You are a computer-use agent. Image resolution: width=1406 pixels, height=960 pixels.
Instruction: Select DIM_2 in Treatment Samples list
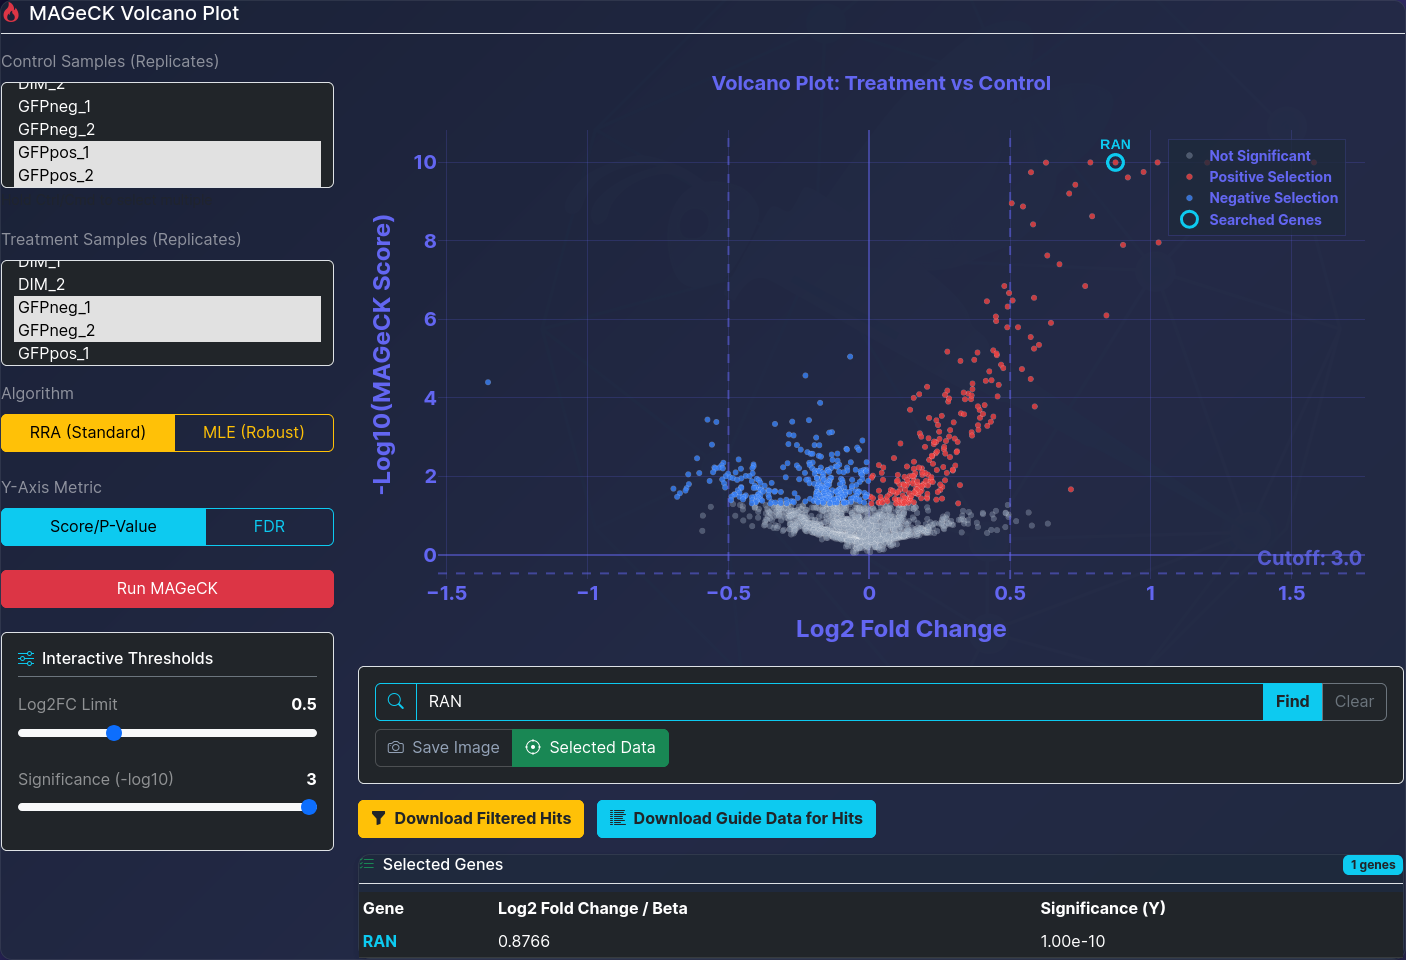tap(167, 285)
